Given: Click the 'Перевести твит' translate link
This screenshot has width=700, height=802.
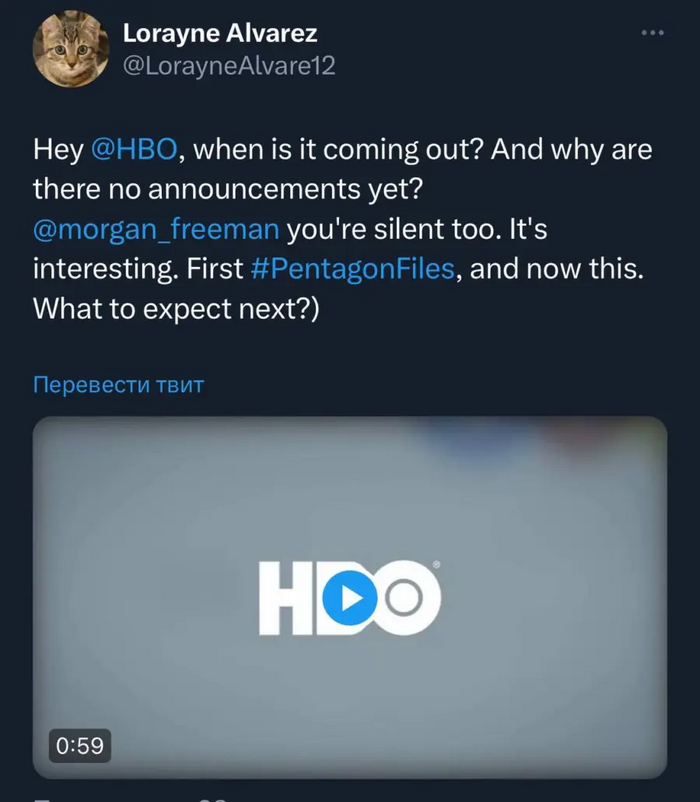Looking at the screenshot, I should pos(118,385).
